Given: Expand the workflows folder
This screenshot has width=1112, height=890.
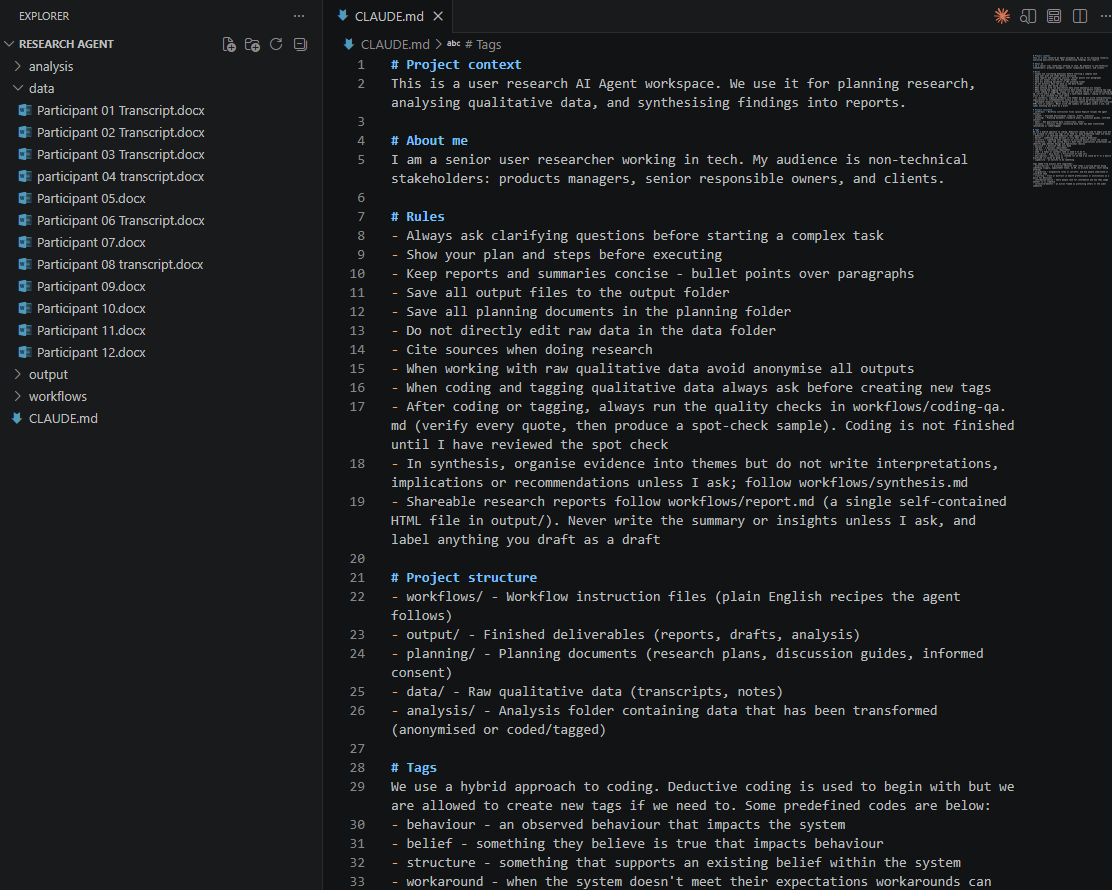Looking at the screenshot, I should click(x=57, y=396).
